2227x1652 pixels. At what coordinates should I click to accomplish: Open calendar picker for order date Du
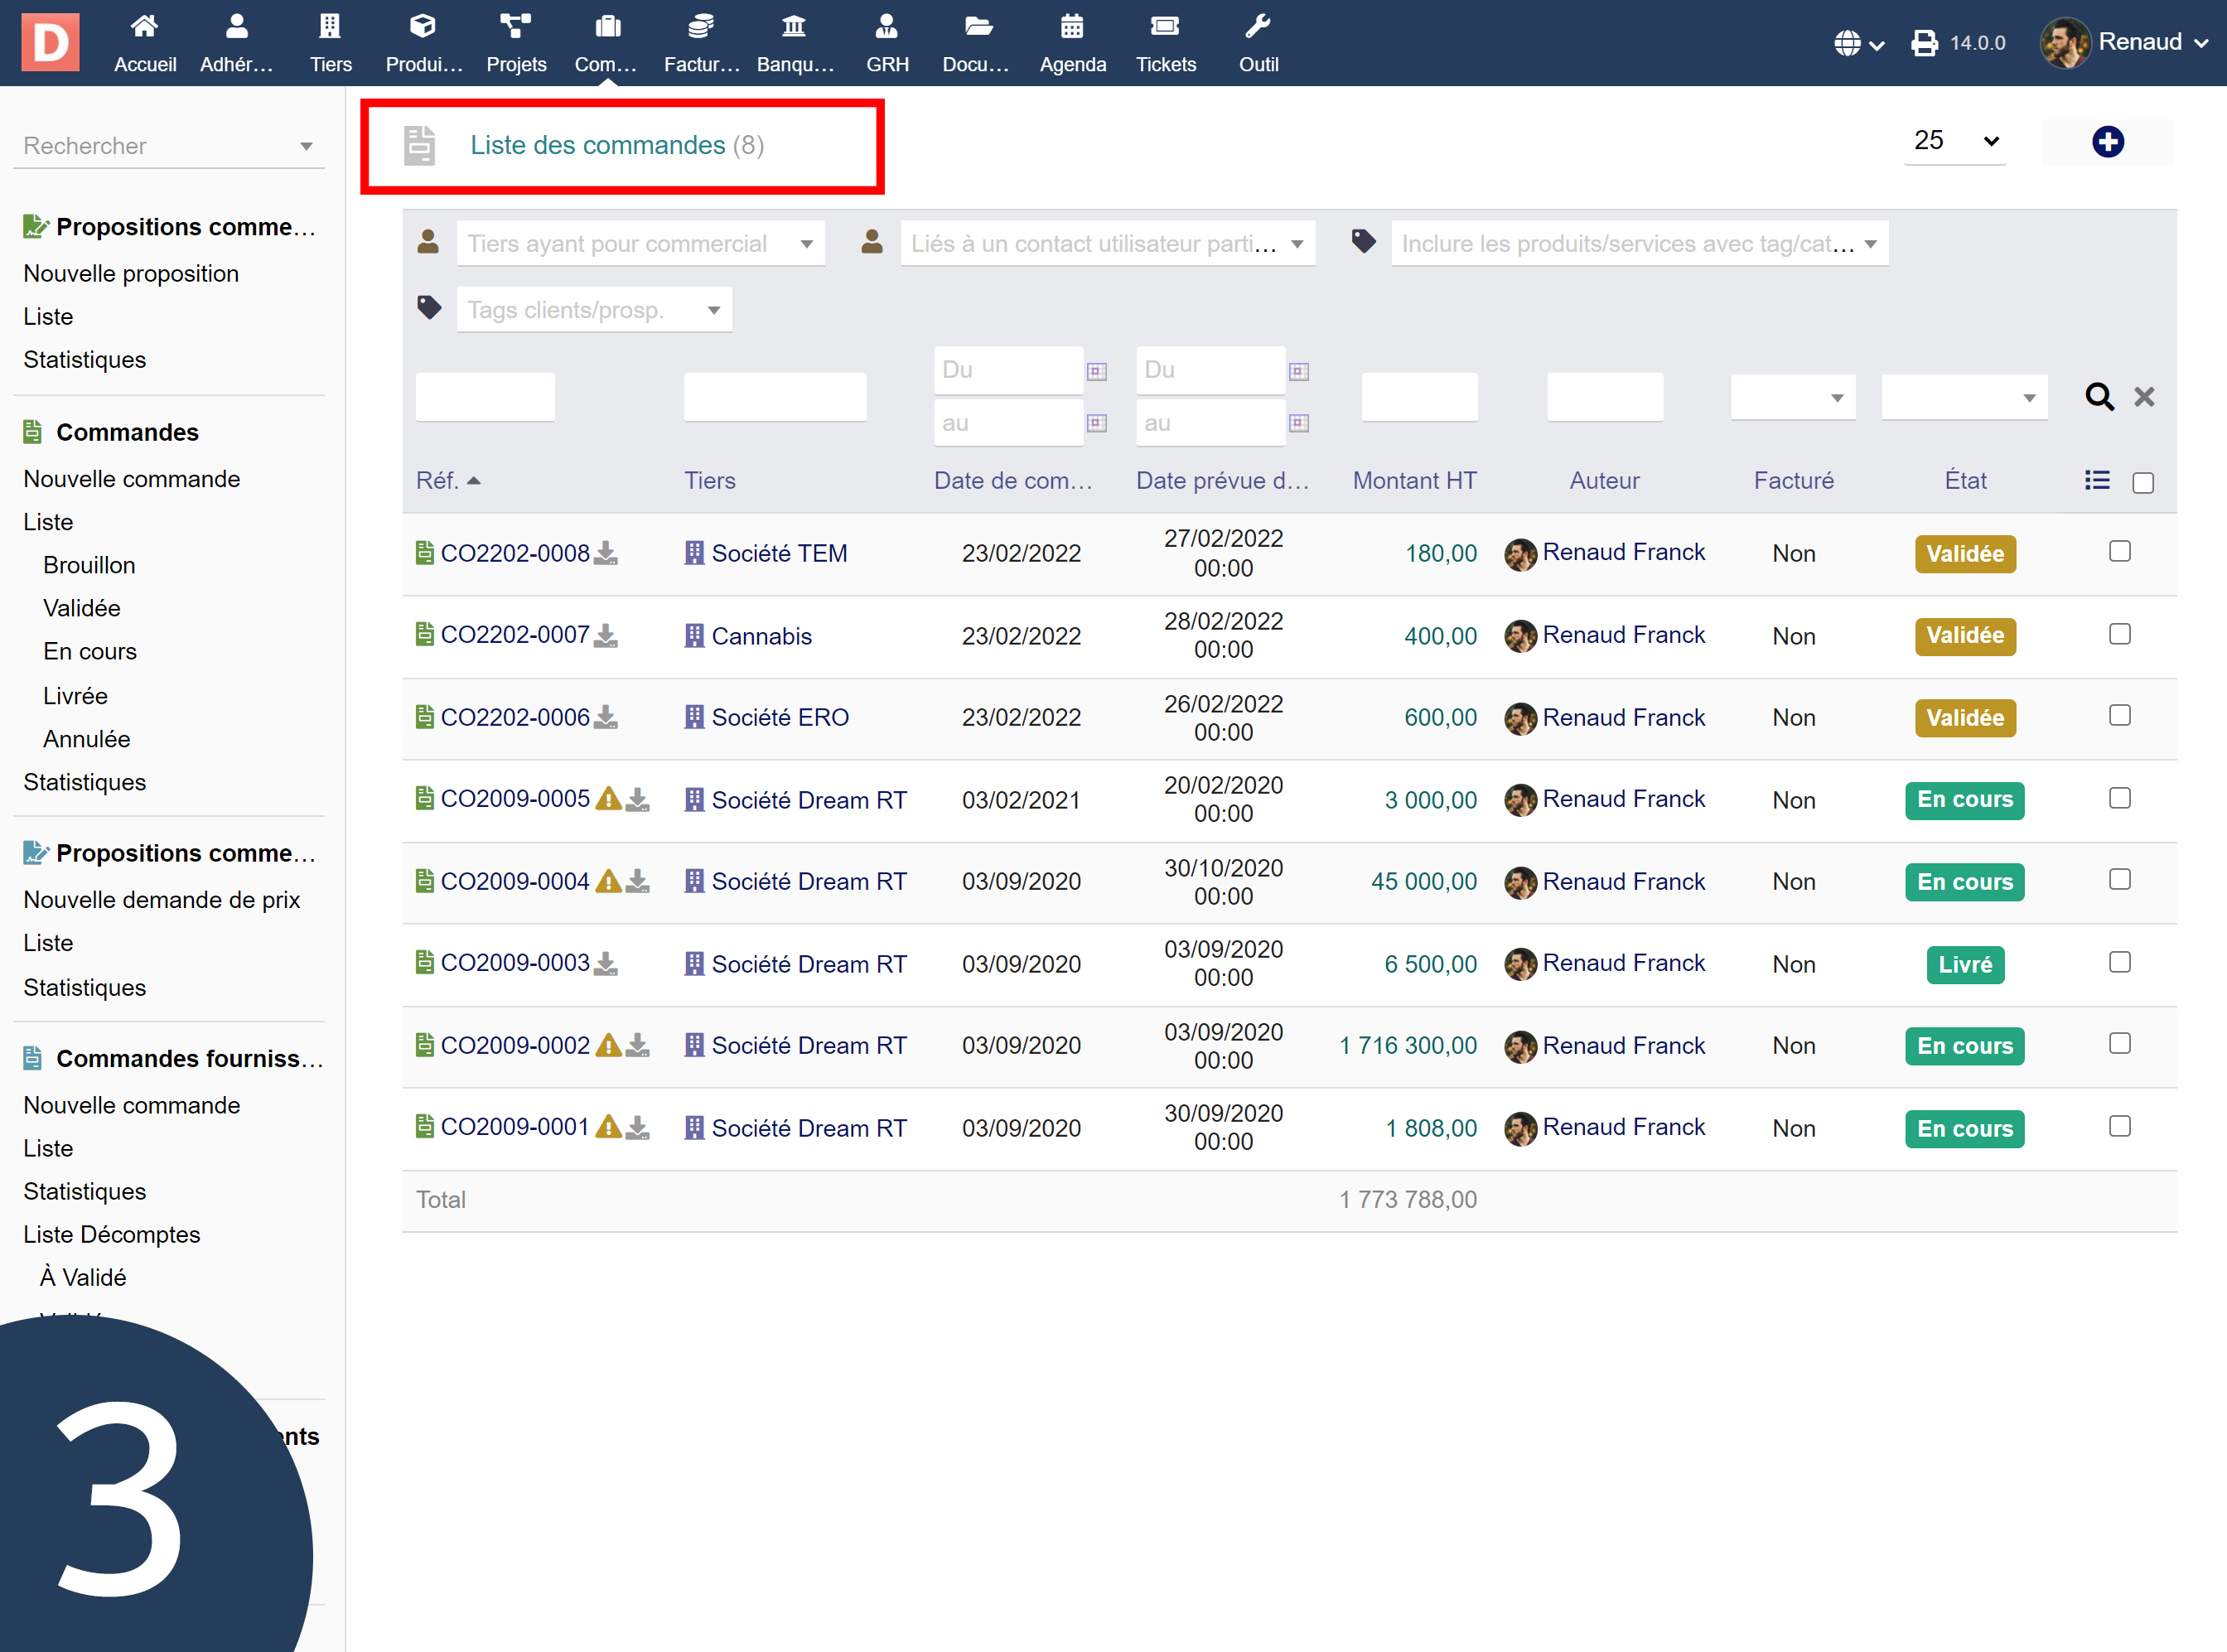click(x=1097, y=371)
